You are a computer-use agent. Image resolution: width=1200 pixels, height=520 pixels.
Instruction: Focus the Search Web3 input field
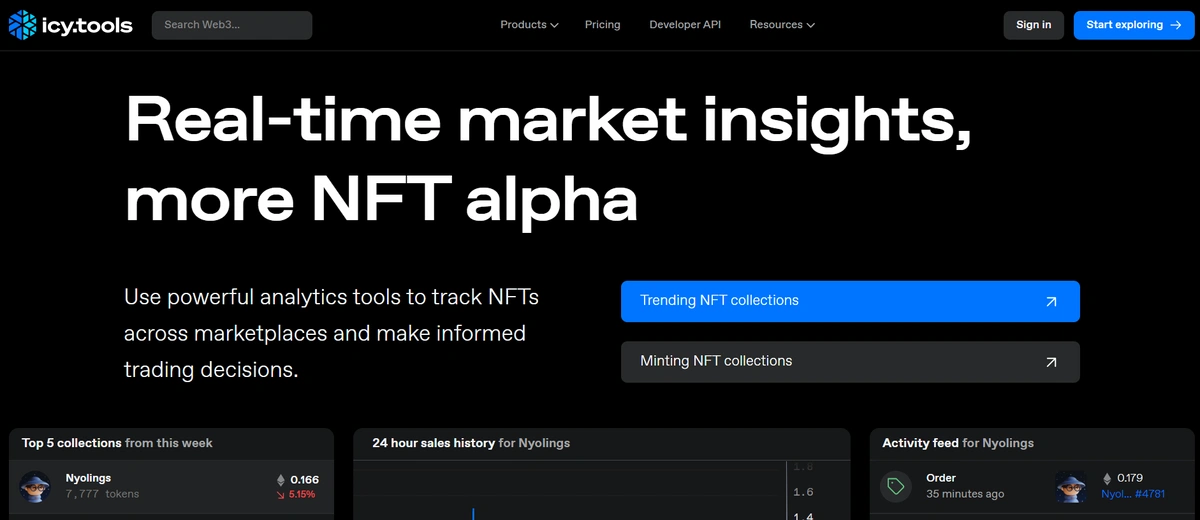232,25
